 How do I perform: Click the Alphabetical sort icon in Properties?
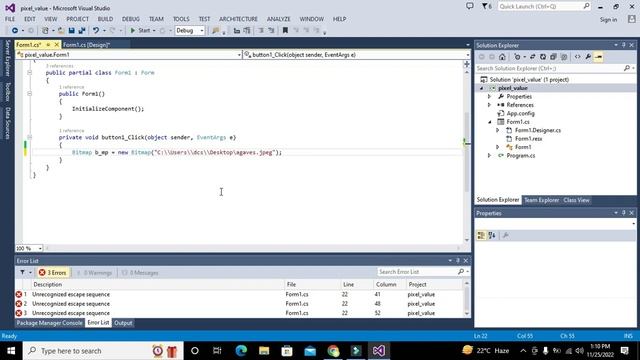click(x=492, y=236)
